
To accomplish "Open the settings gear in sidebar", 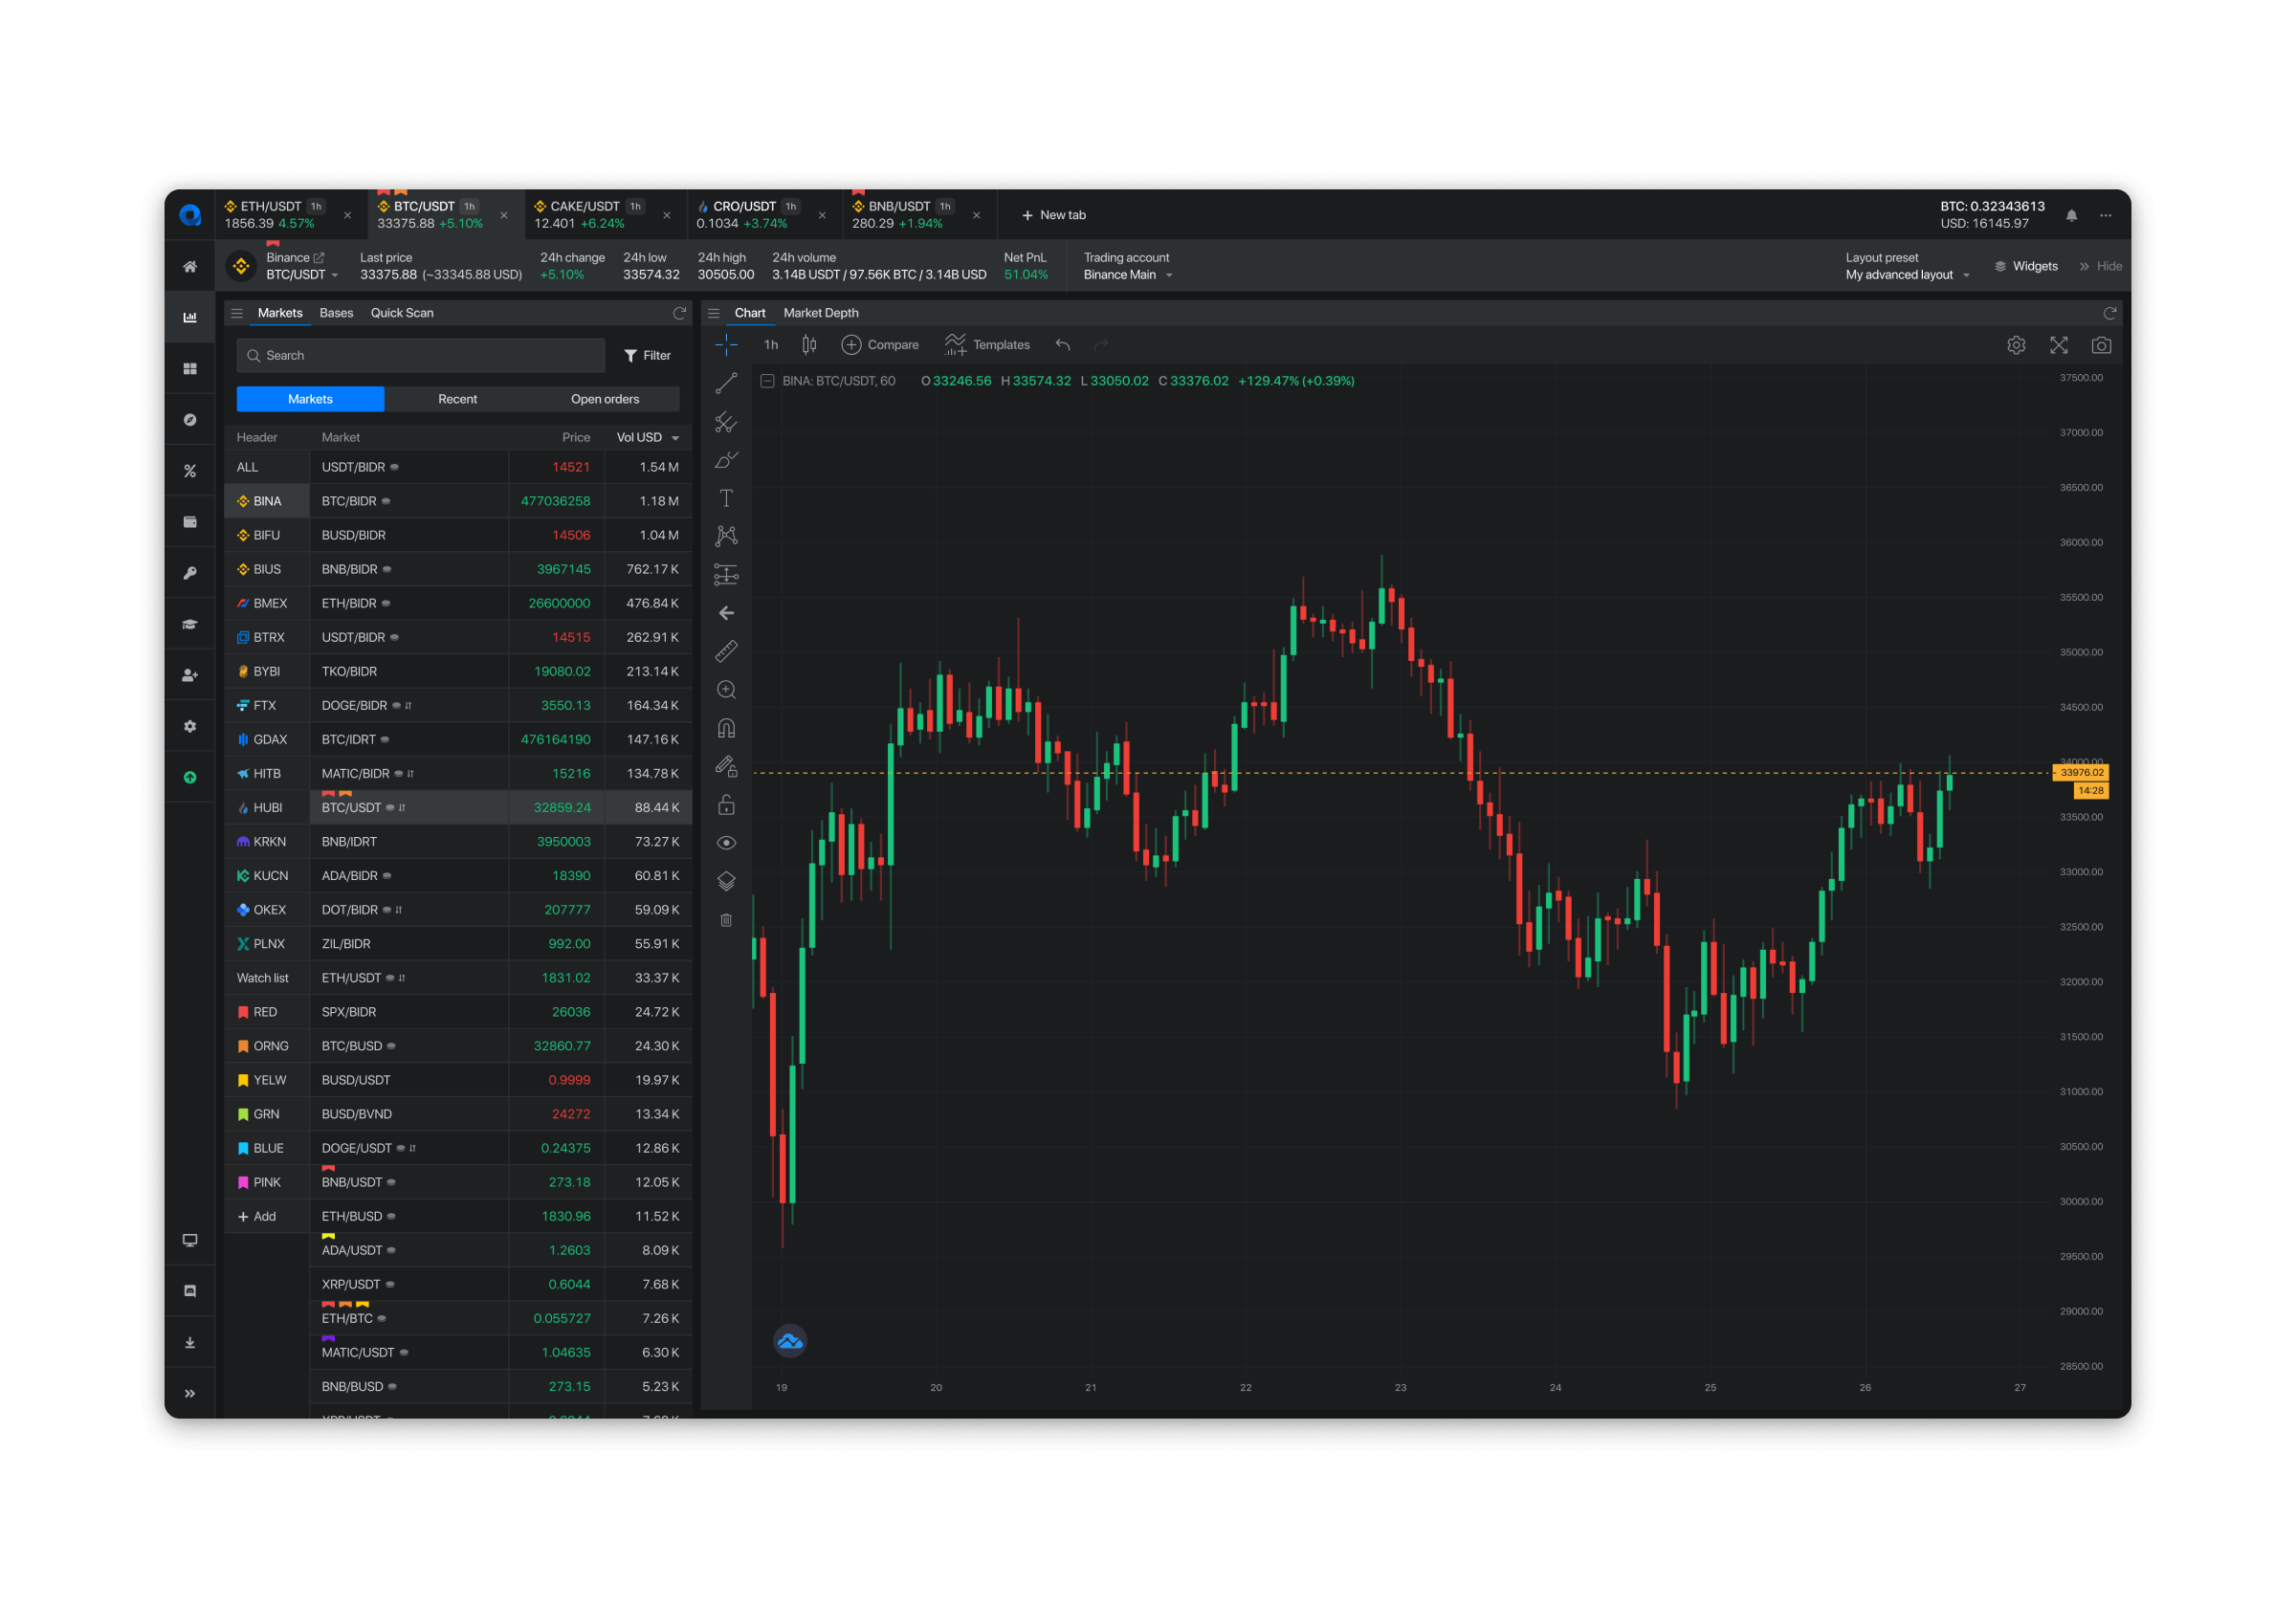I will 190,726.
